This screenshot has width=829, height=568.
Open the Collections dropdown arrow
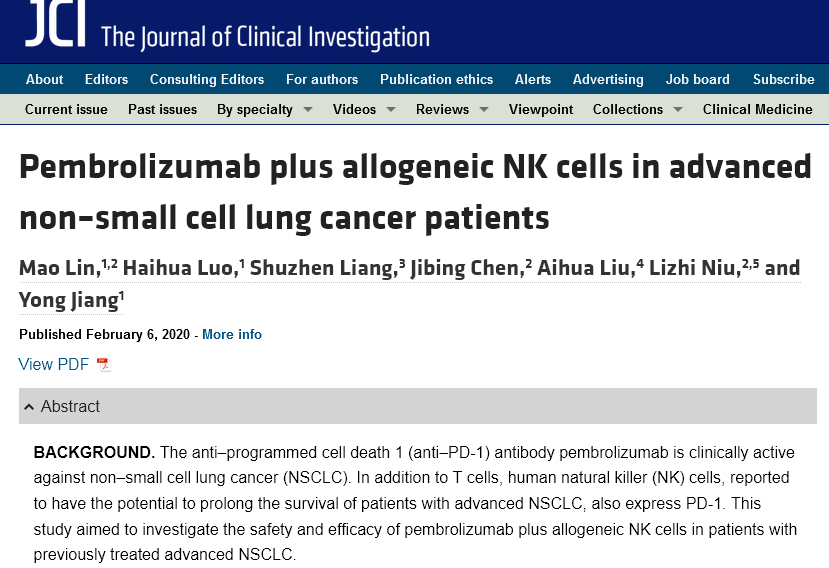[678, 109]
